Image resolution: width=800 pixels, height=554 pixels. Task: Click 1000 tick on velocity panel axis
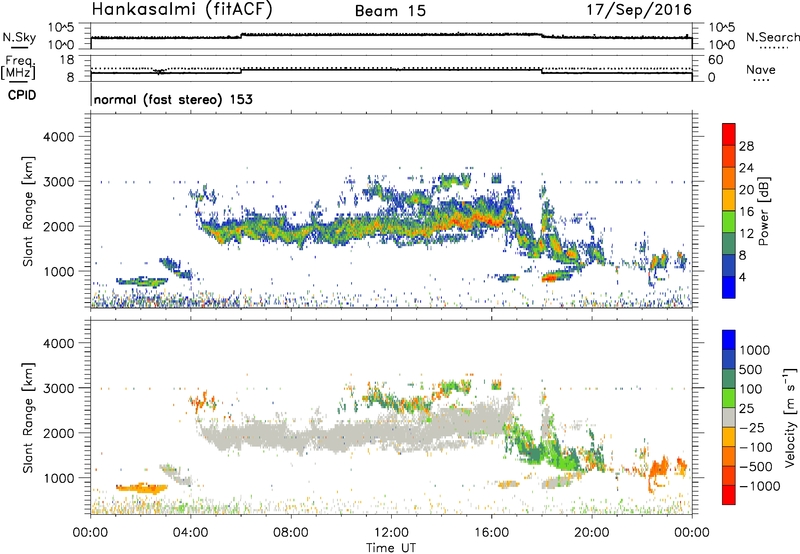59,478
